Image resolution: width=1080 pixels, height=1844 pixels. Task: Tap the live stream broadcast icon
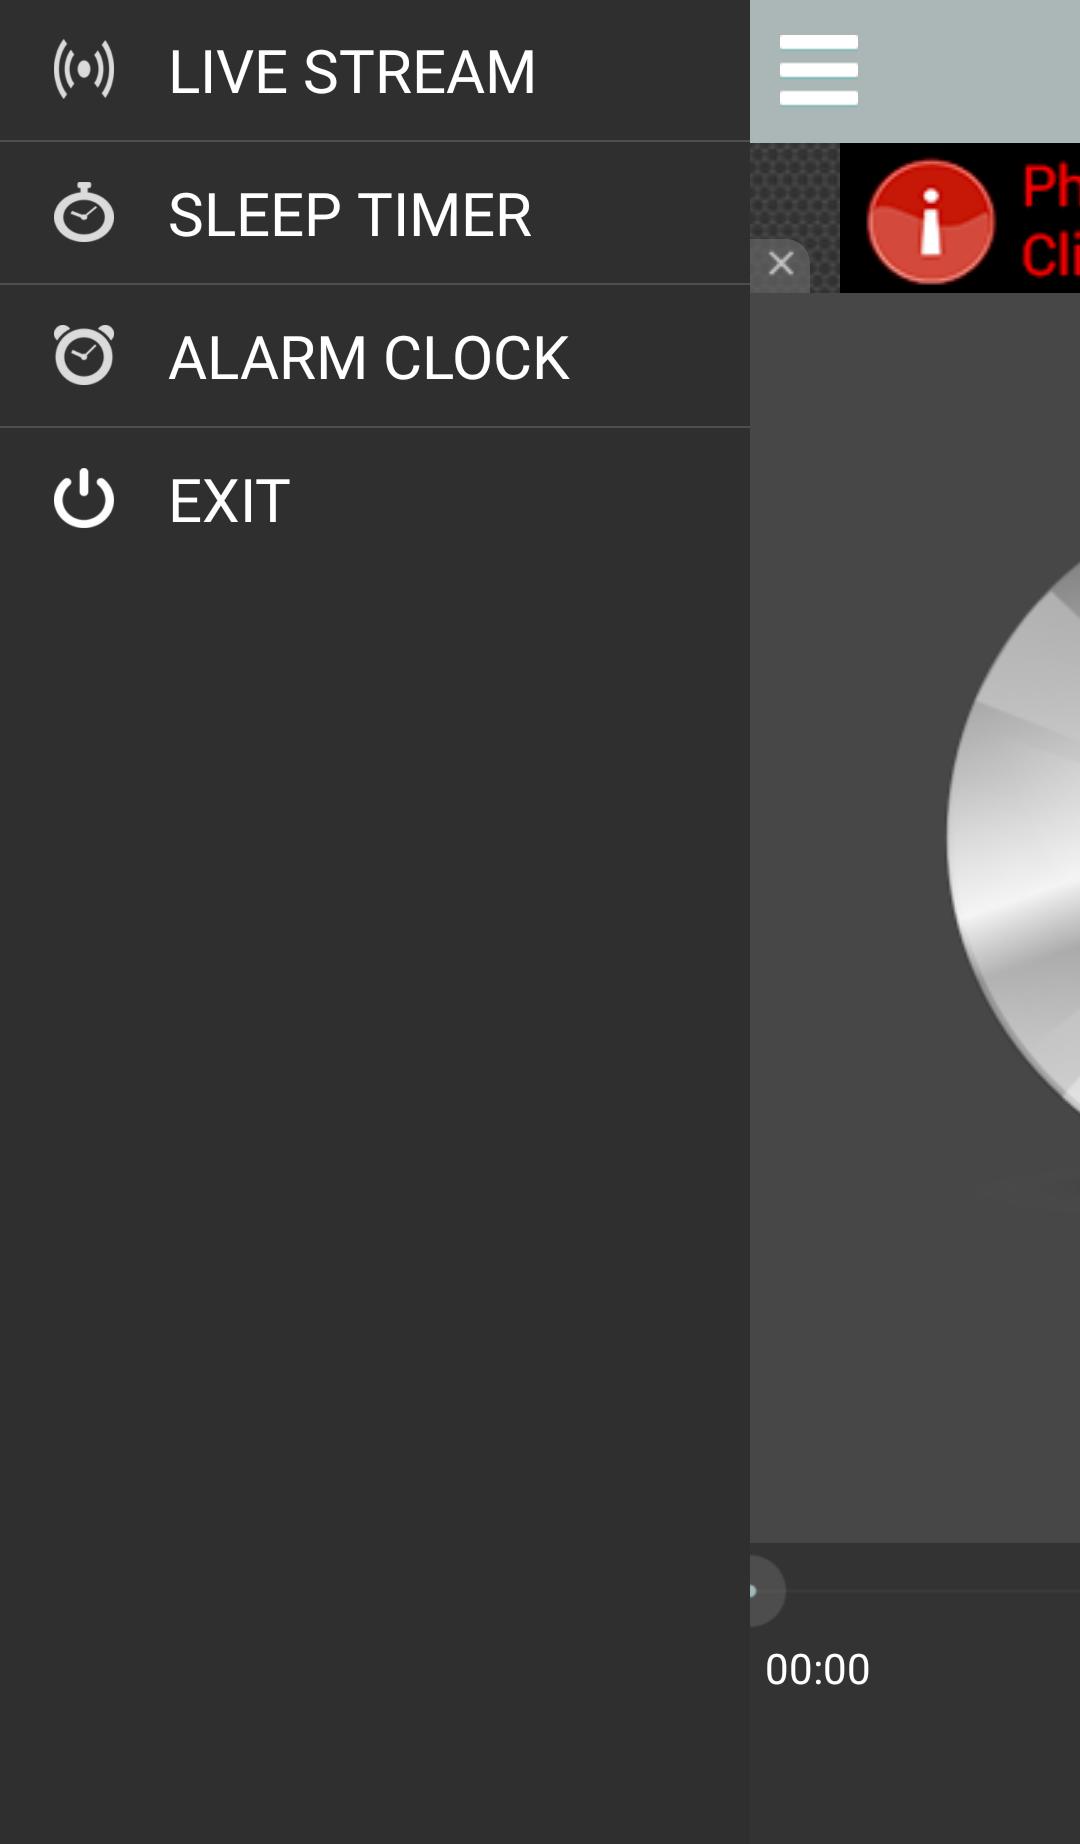(x=84, y=70)
